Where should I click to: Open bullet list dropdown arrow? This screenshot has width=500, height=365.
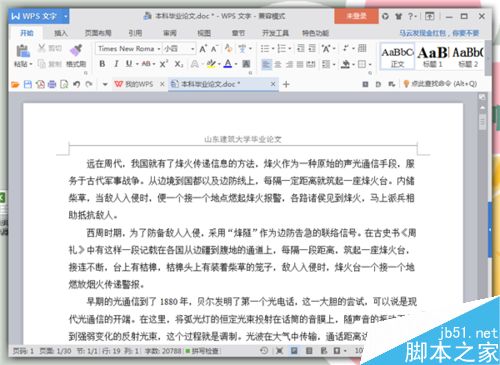tap(273, 49)
